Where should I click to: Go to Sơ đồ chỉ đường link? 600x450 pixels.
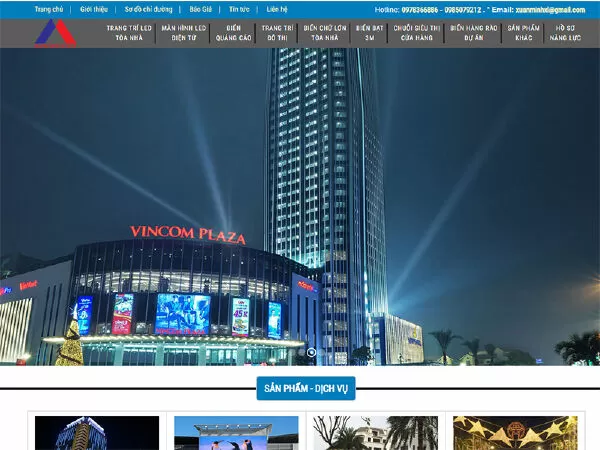(x=148, y=9)
